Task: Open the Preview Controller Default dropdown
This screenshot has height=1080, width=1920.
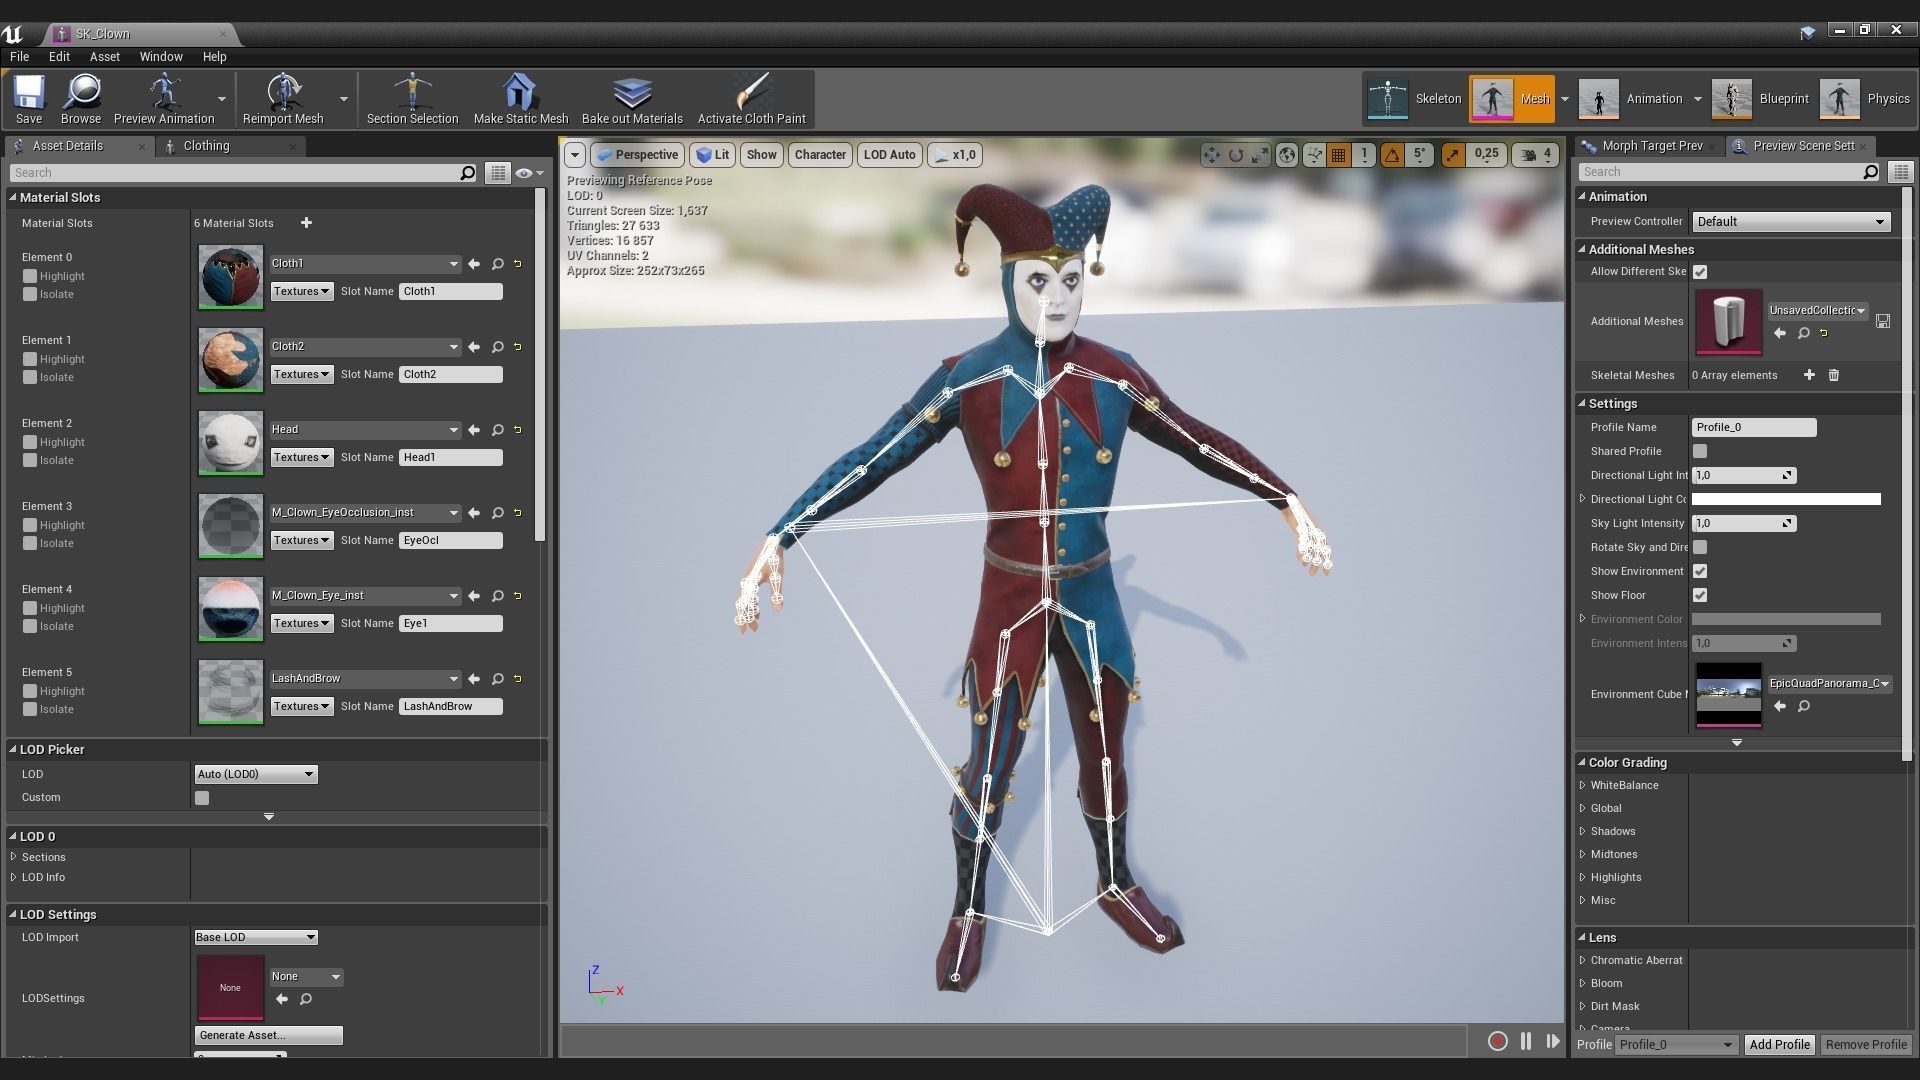Action: [x=1789, y=222]
